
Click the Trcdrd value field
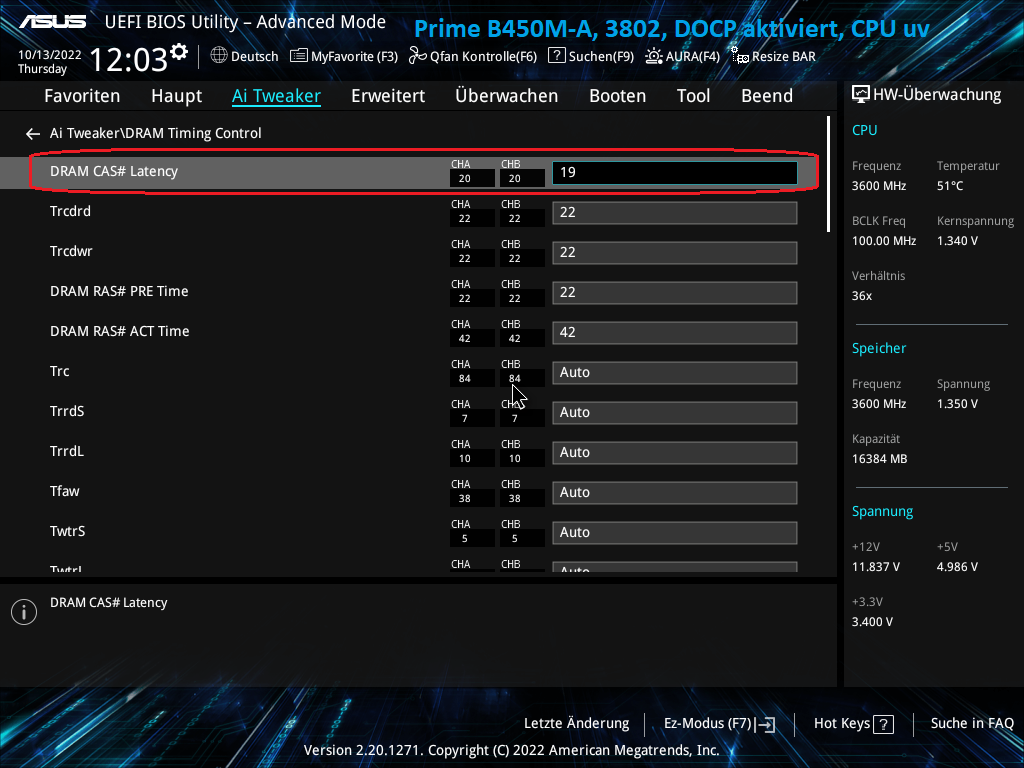[675, 213]
